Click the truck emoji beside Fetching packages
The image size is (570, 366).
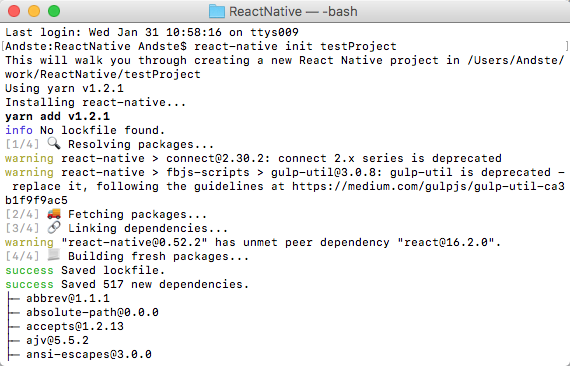pos(54,214)
